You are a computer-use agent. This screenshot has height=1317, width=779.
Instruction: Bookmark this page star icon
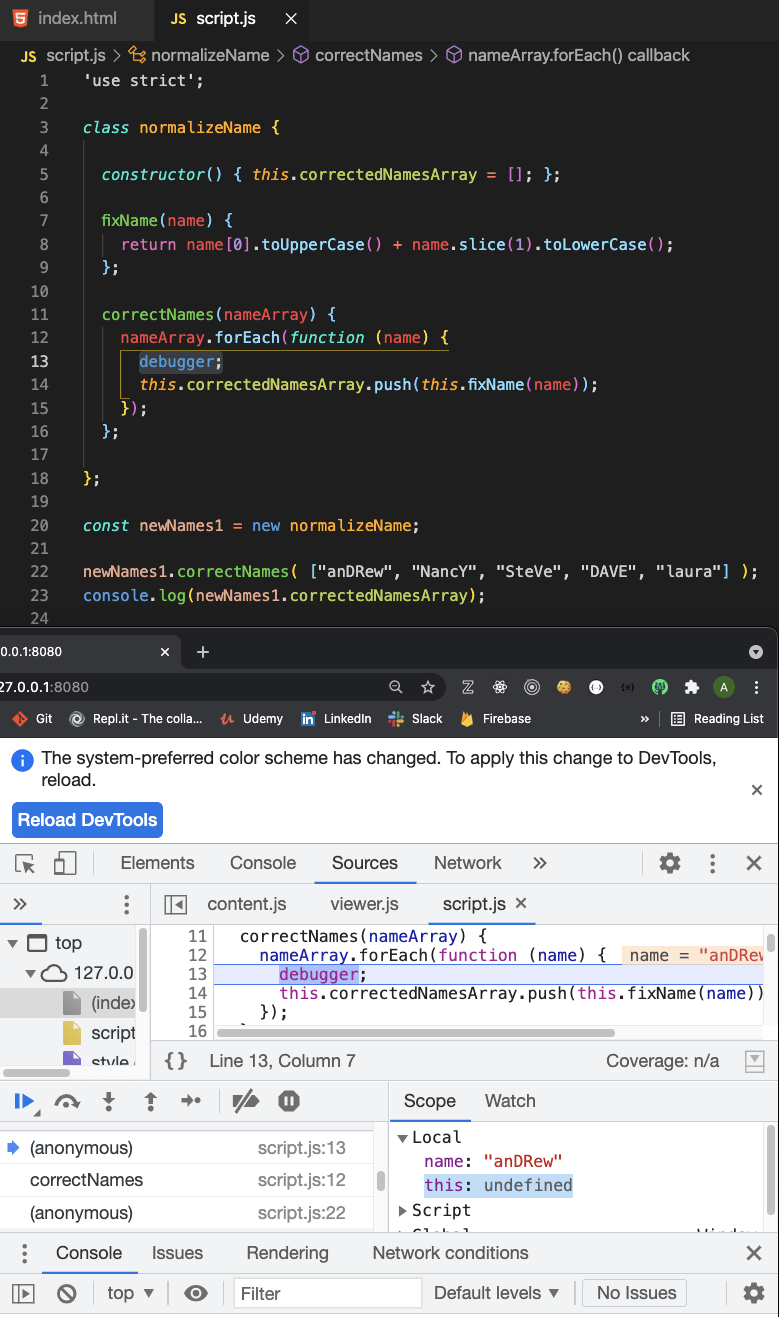click(428, 687)
